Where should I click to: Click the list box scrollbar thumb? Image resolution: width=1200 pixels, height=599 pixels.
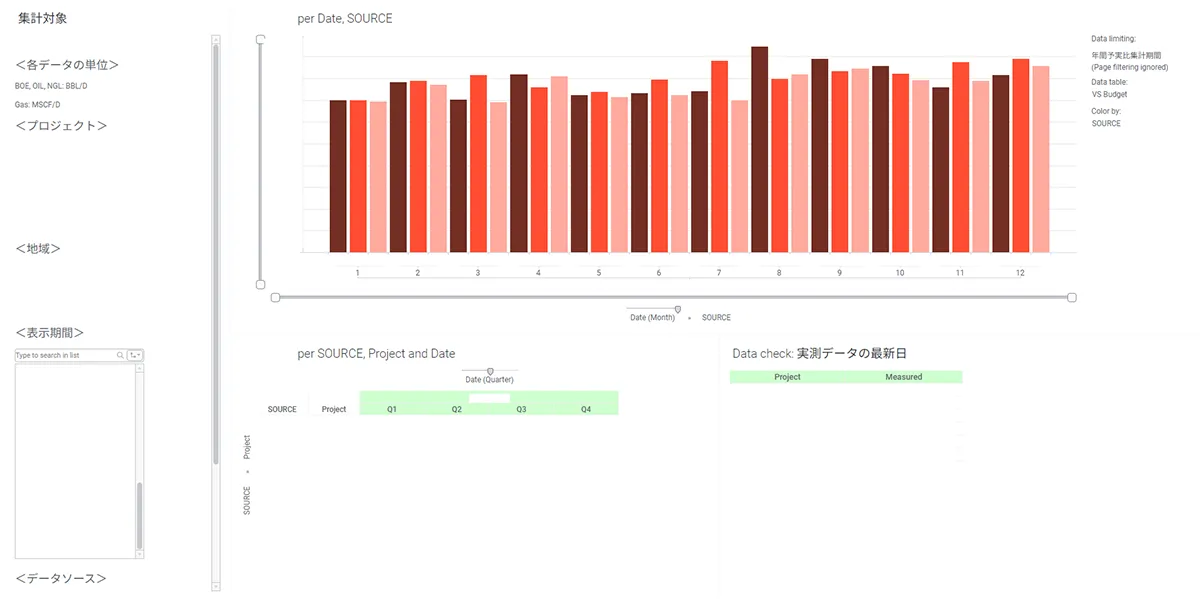pyautogui.click(x=139, y=515)
